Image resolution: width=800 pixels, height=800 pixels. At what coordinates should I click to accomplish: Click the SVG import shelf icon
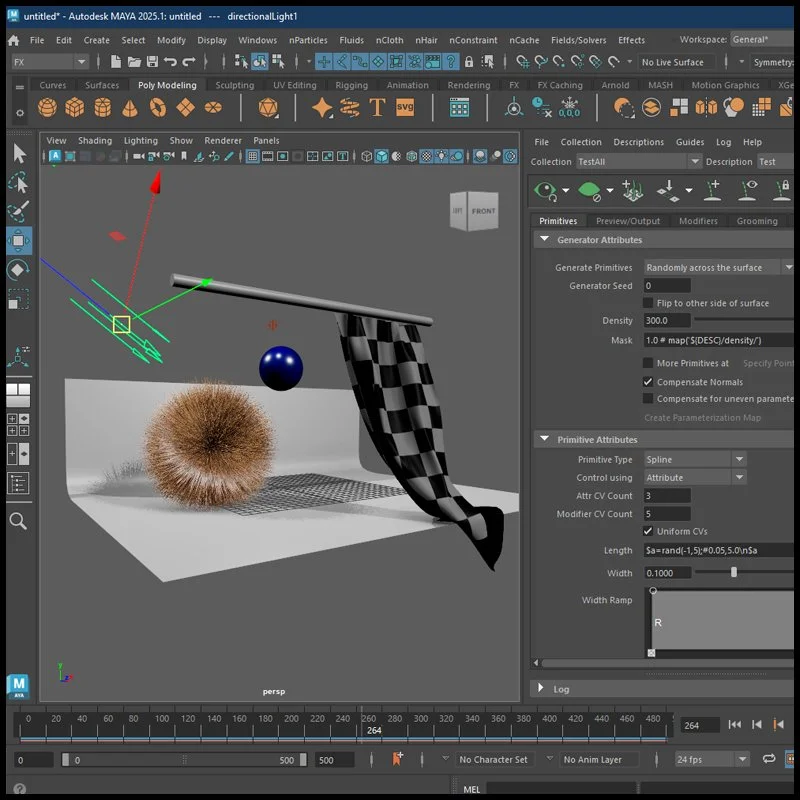pos(405,108)
